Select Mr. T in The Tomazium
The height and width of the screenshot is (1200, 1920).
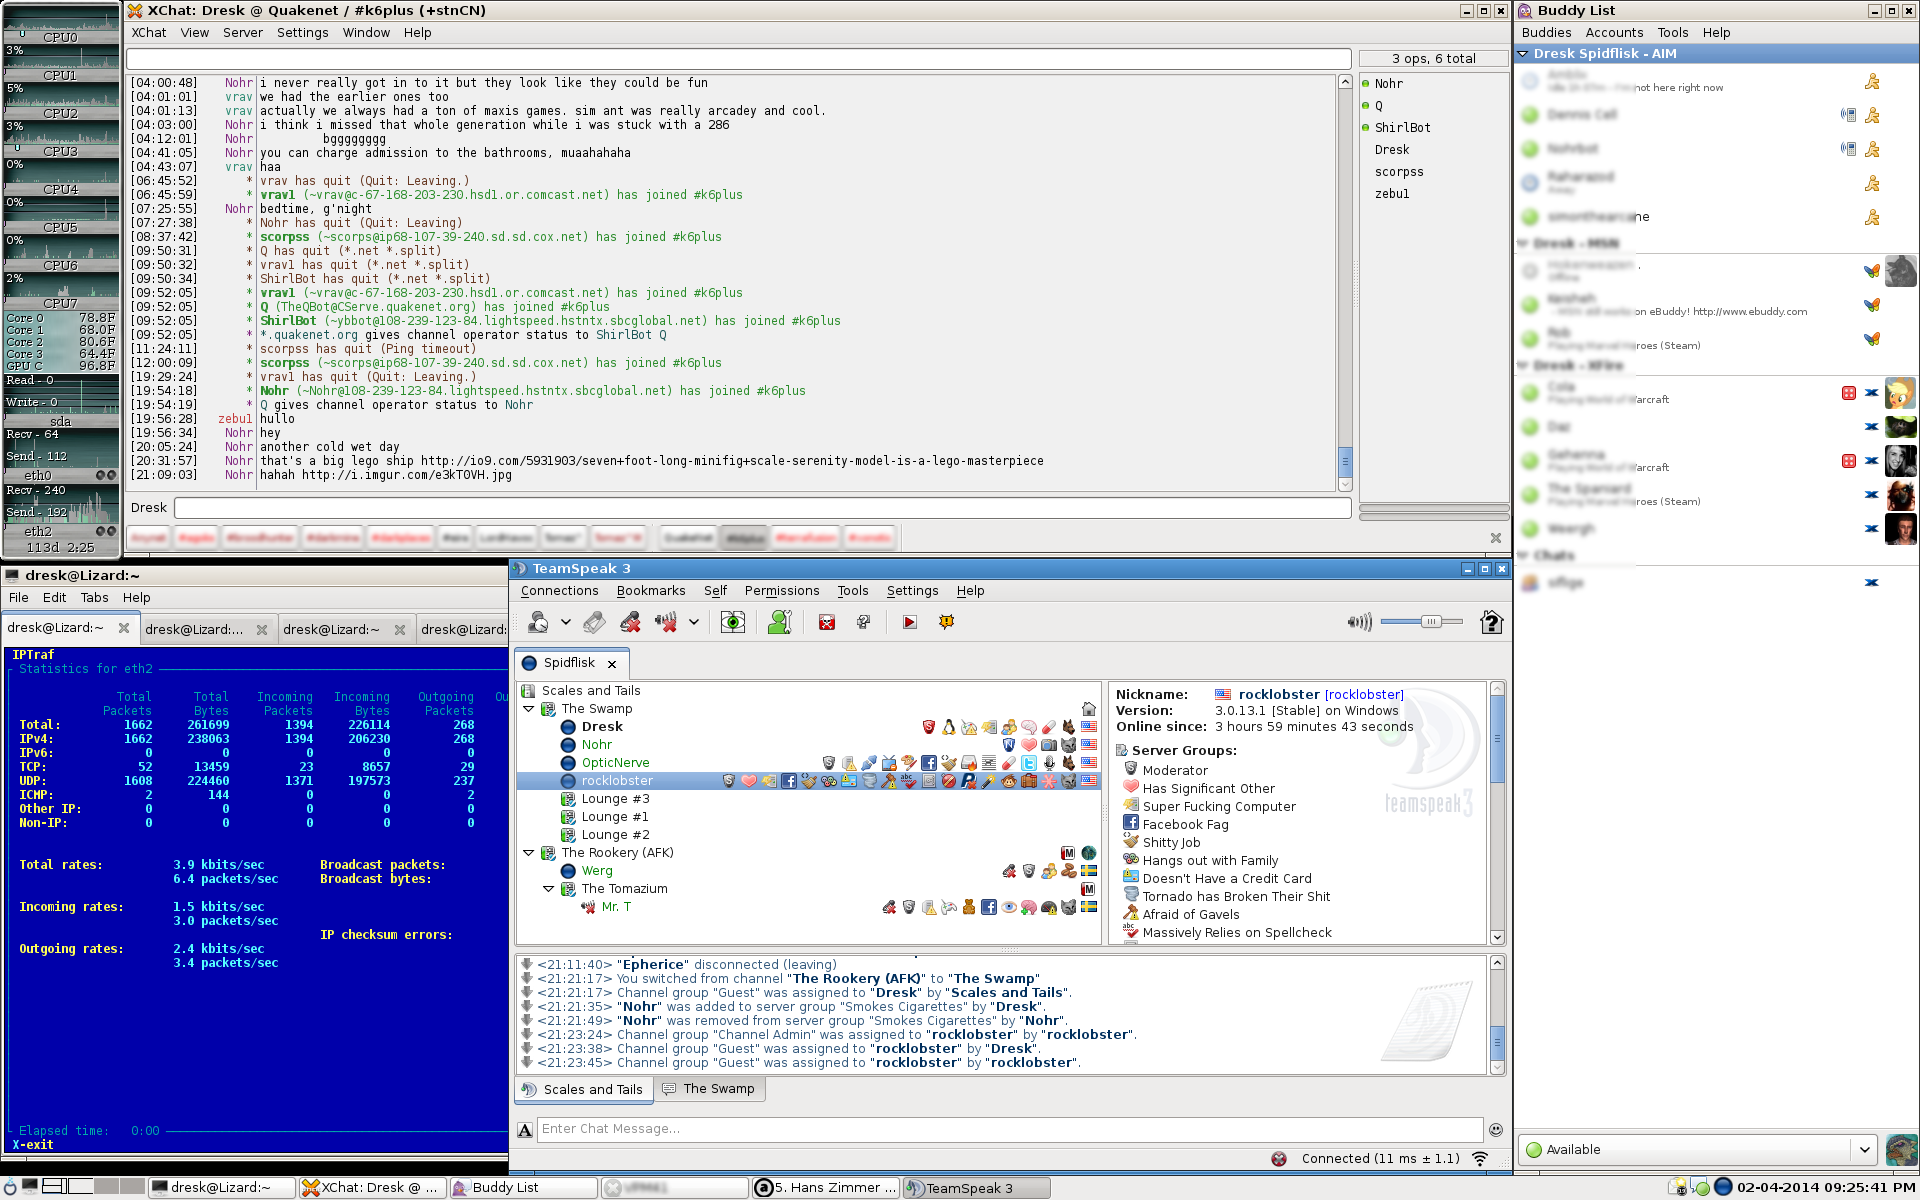pyautogui.click(x=616, y=907)
